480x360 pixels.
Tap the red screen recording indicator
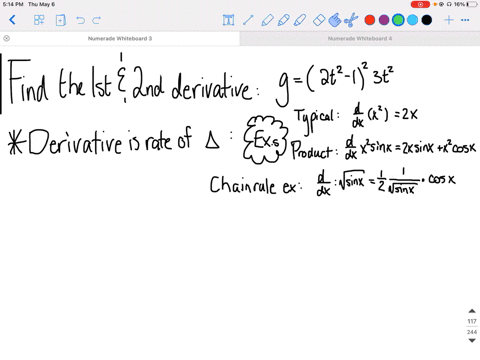420,4
